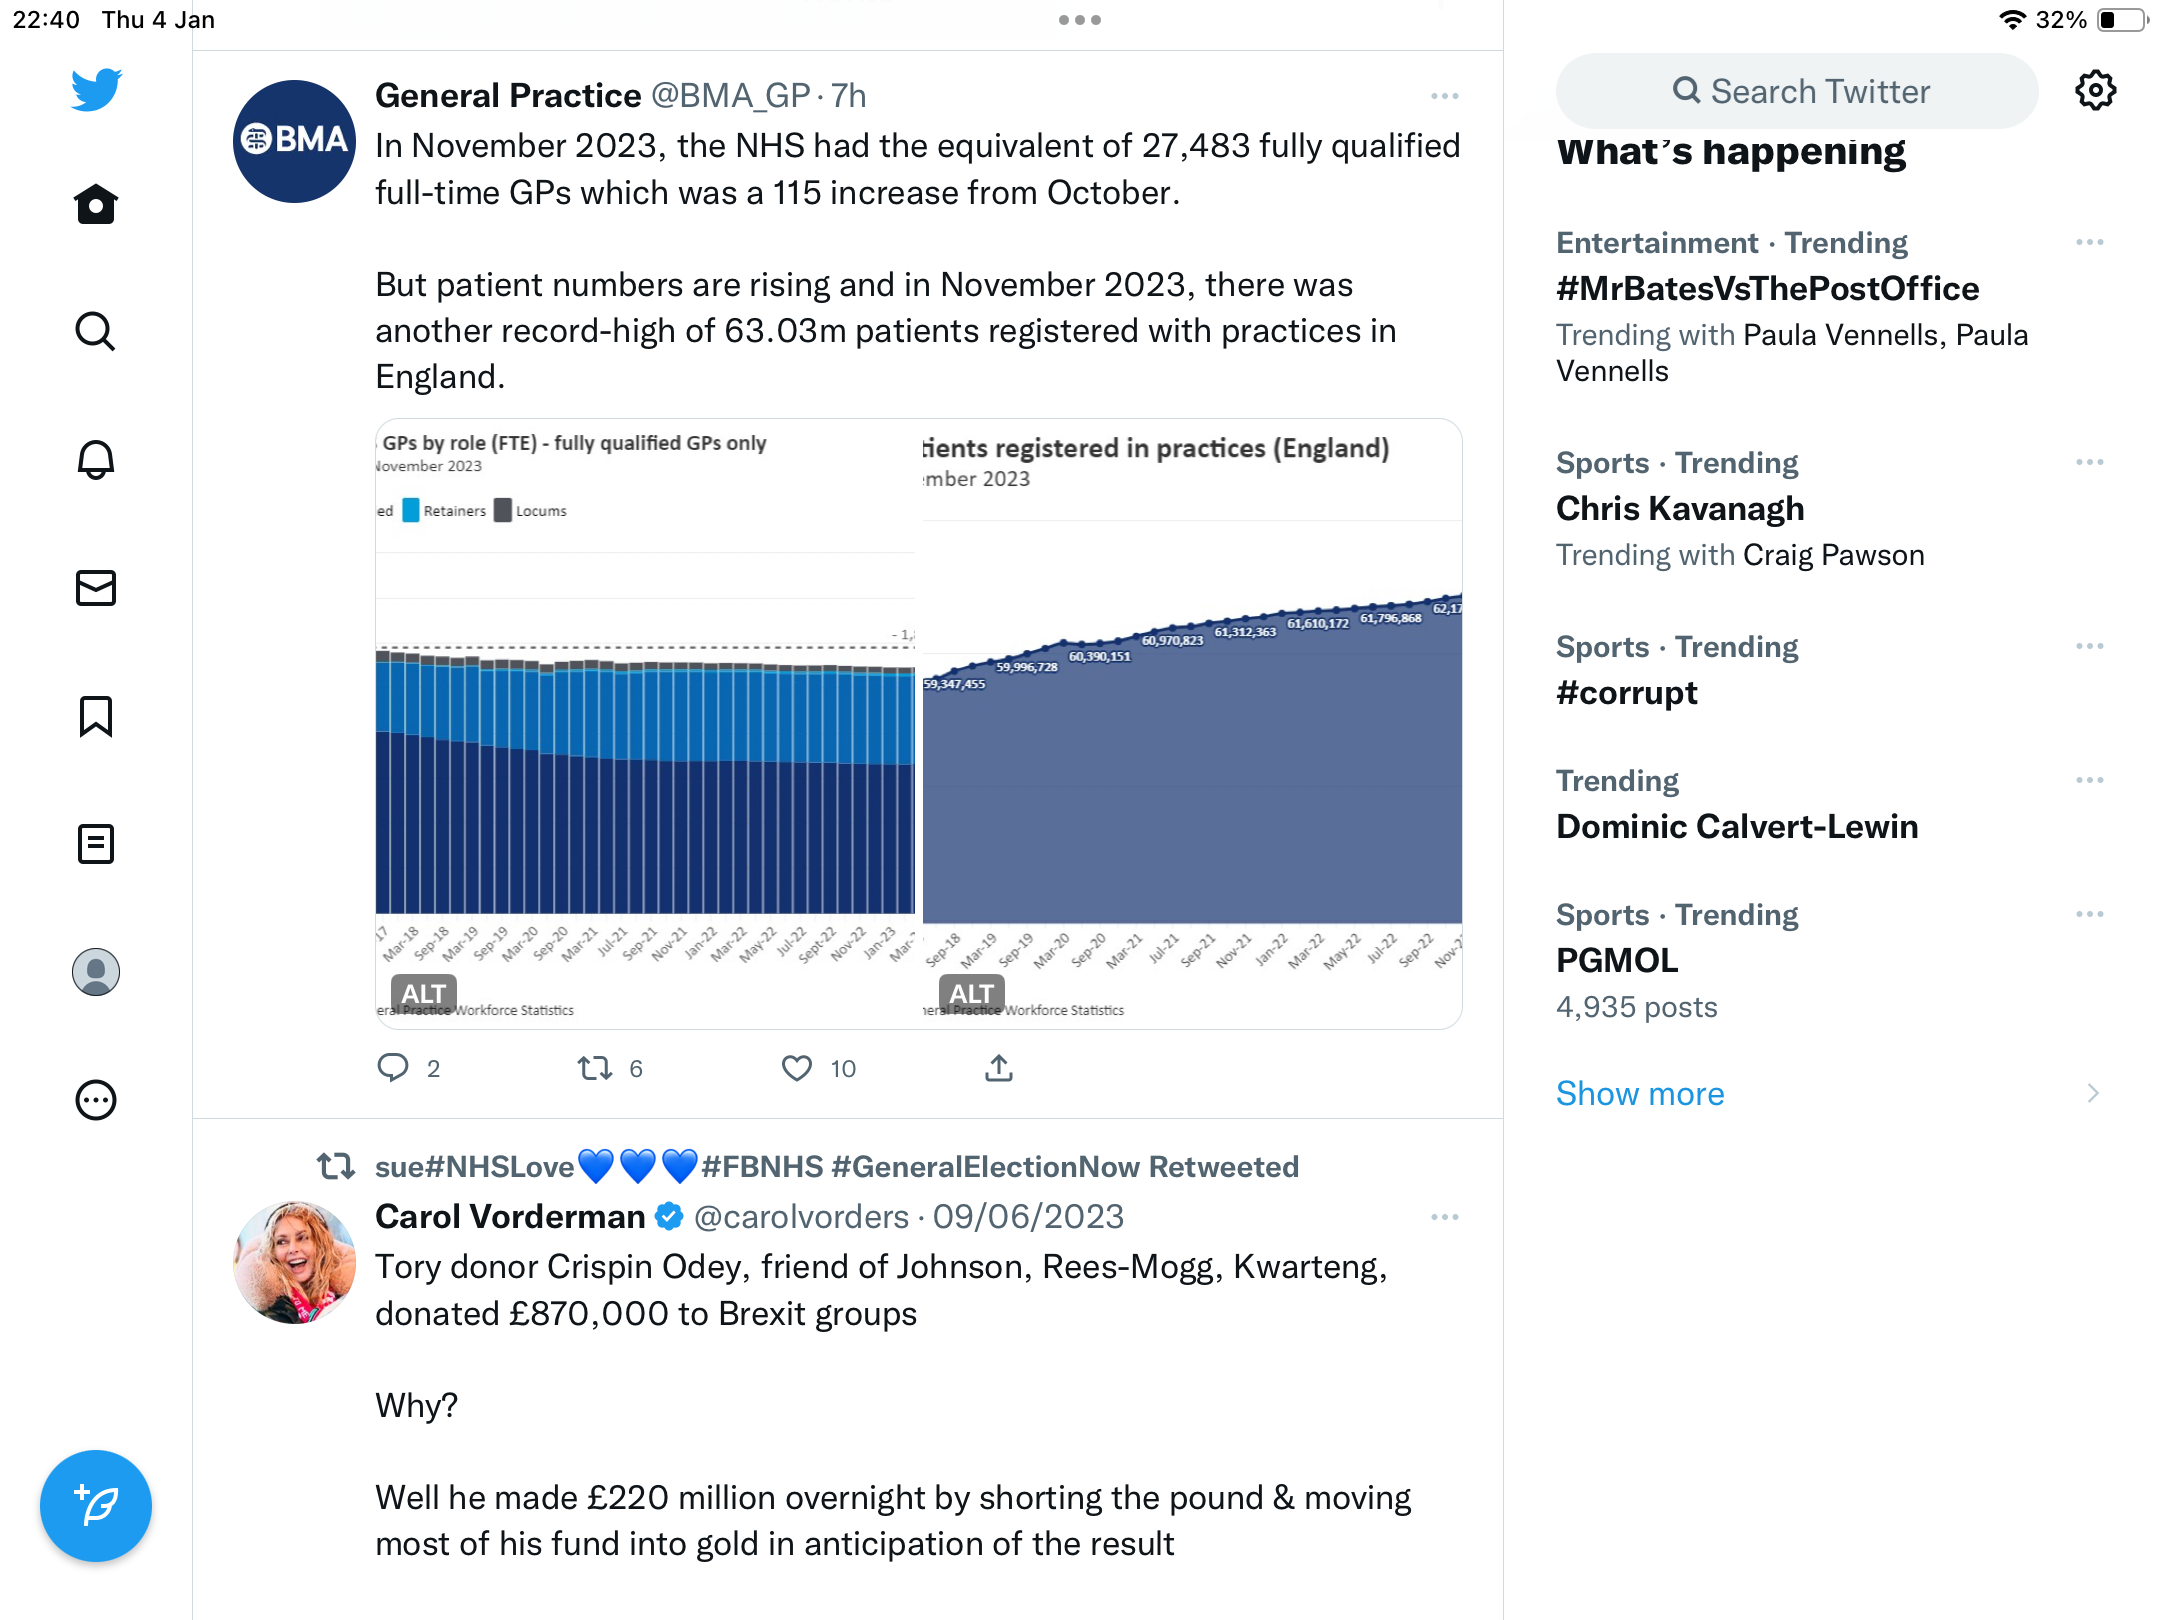Open Messages envelope icon
This screenshot has height=1620, width=2160.
(96, 588)
